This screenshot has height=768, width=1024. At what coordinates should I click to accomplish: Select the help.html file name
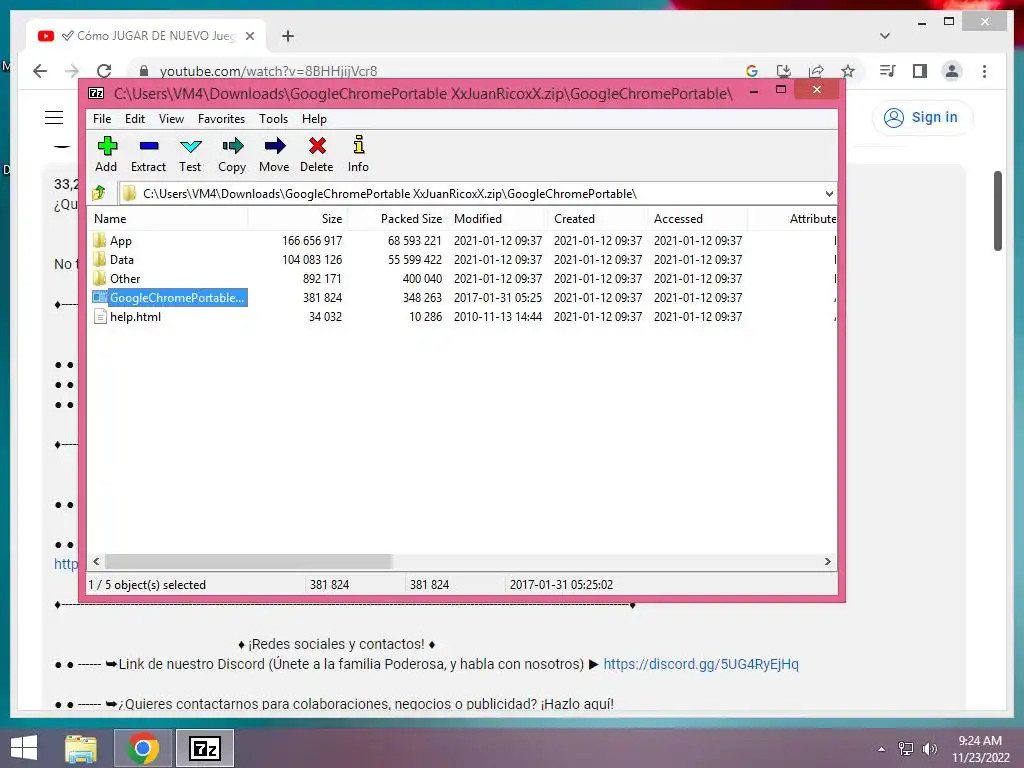(x=135, y=317)
